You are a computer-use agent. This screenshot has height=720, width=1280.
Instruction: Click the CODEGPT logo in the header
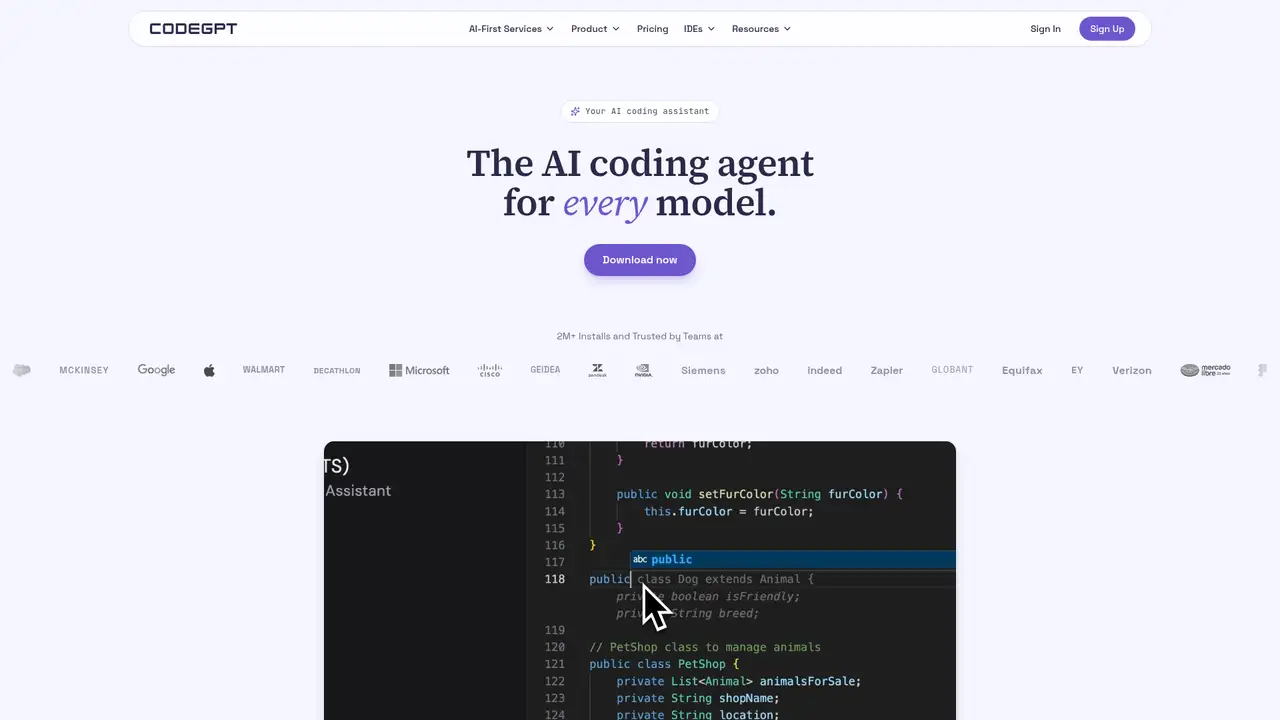pyautogui.click(x=193, y=29)
